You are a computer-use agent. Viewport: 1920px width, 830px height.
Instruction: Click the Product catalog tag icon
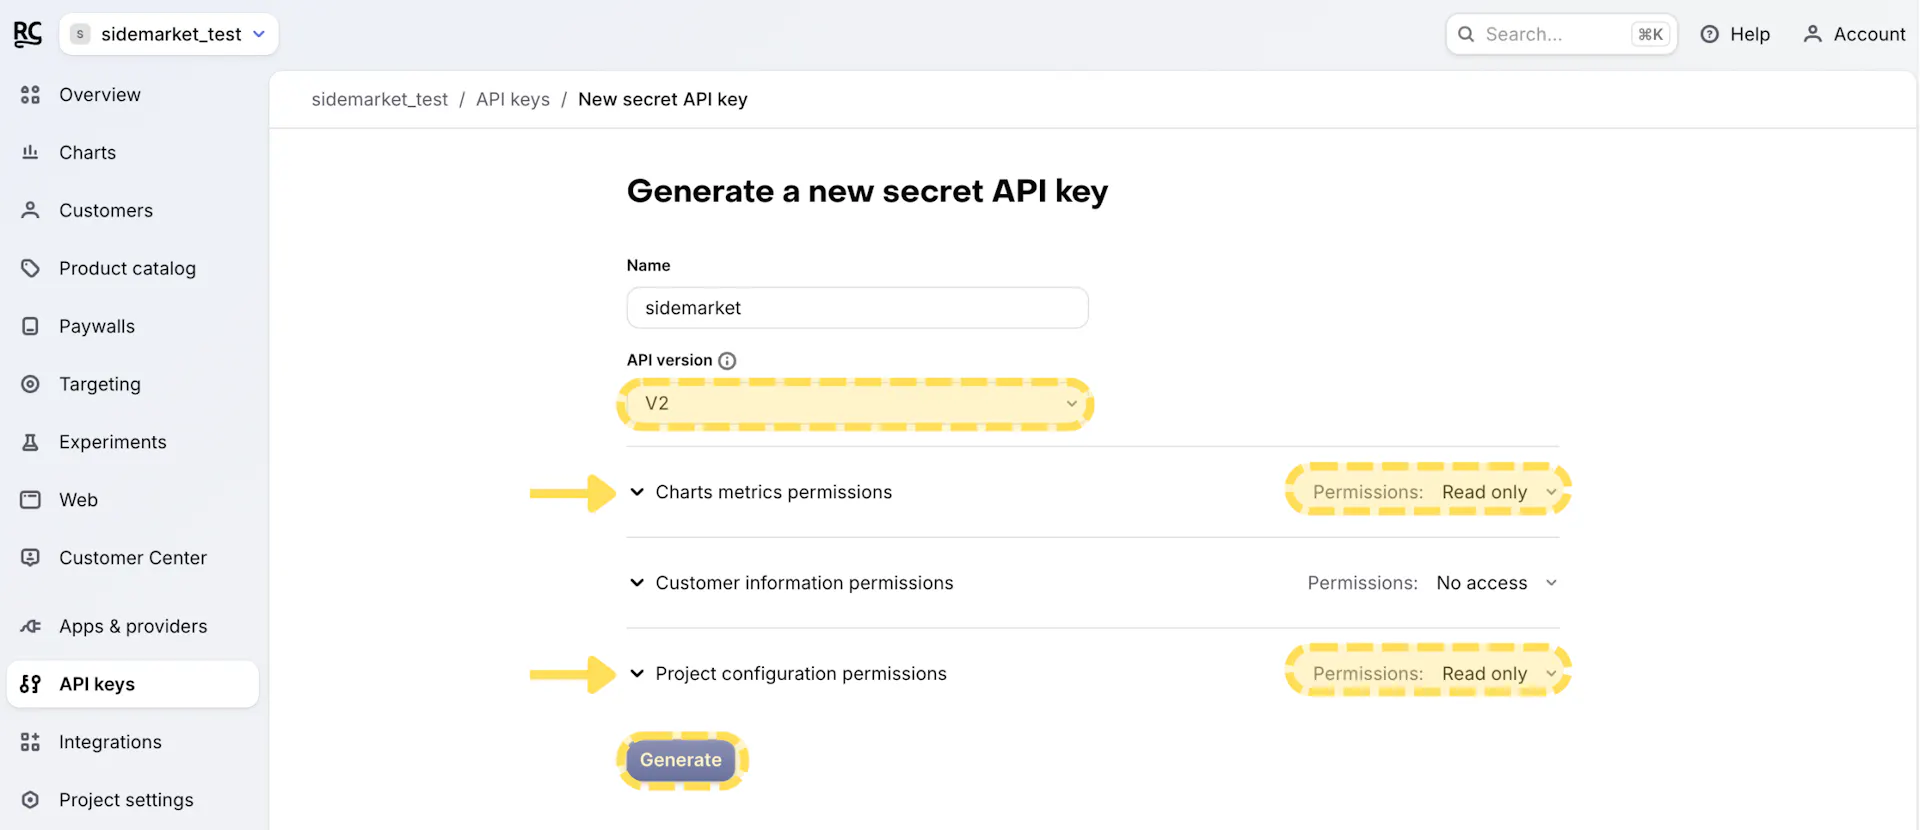point(30,268)
